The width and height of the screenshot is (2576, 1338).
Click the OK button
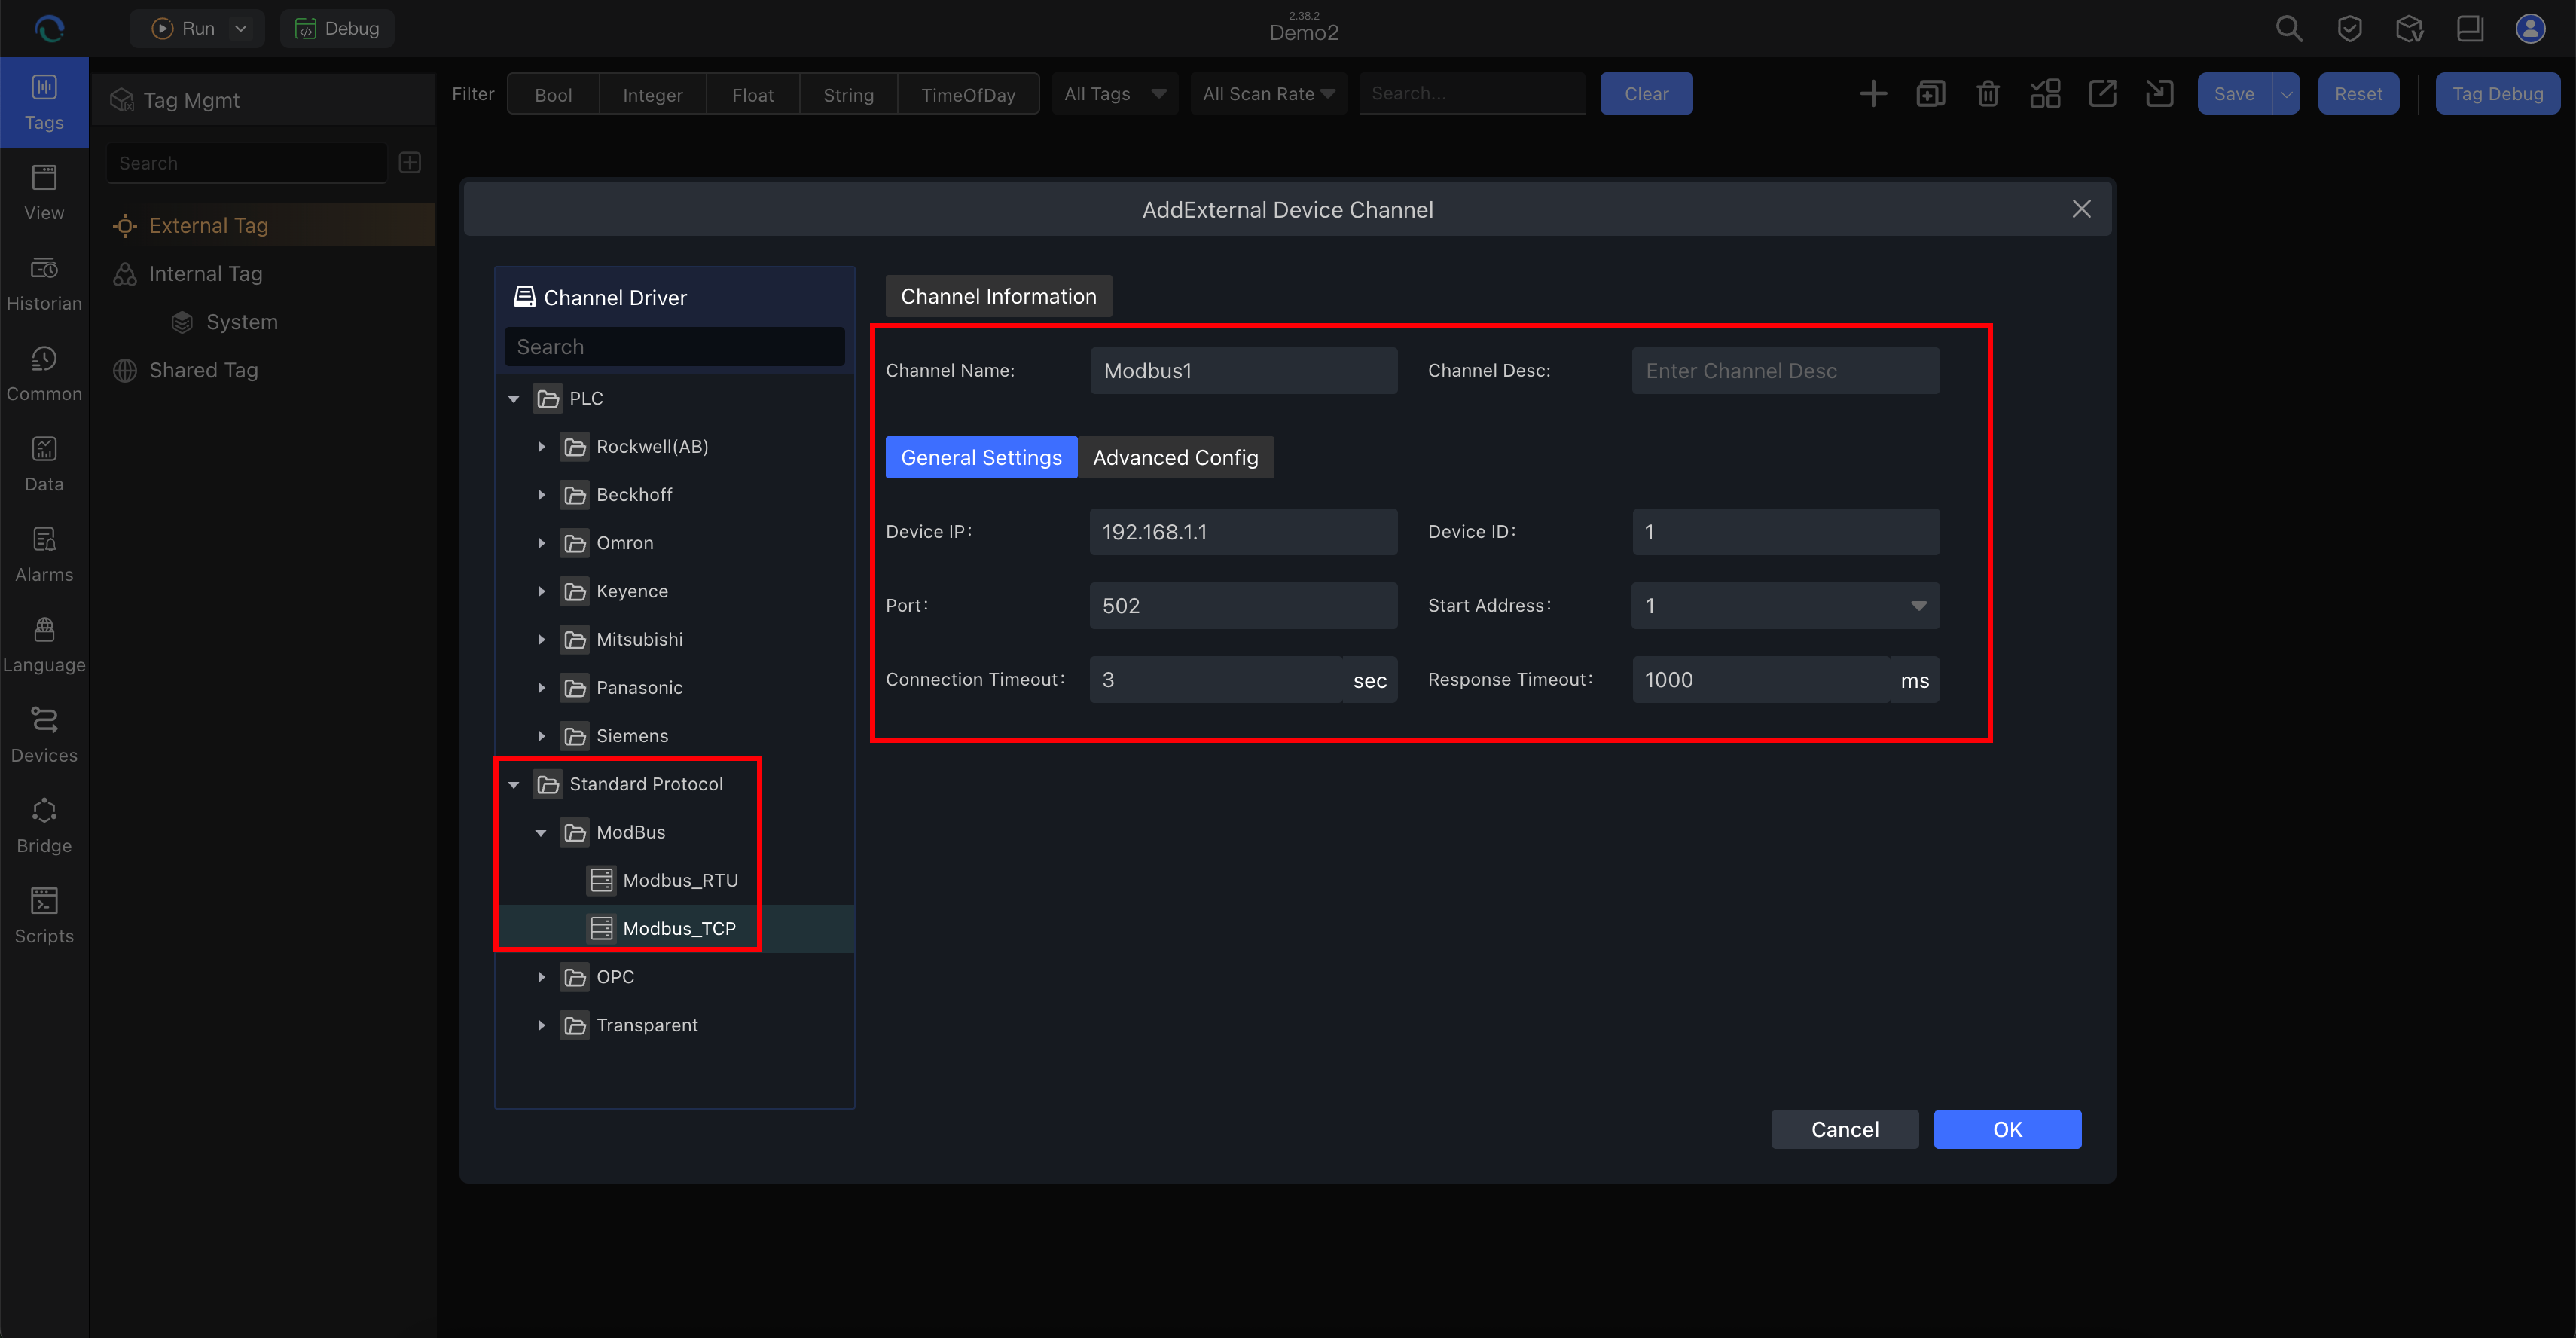[x=2007, y=1129]
